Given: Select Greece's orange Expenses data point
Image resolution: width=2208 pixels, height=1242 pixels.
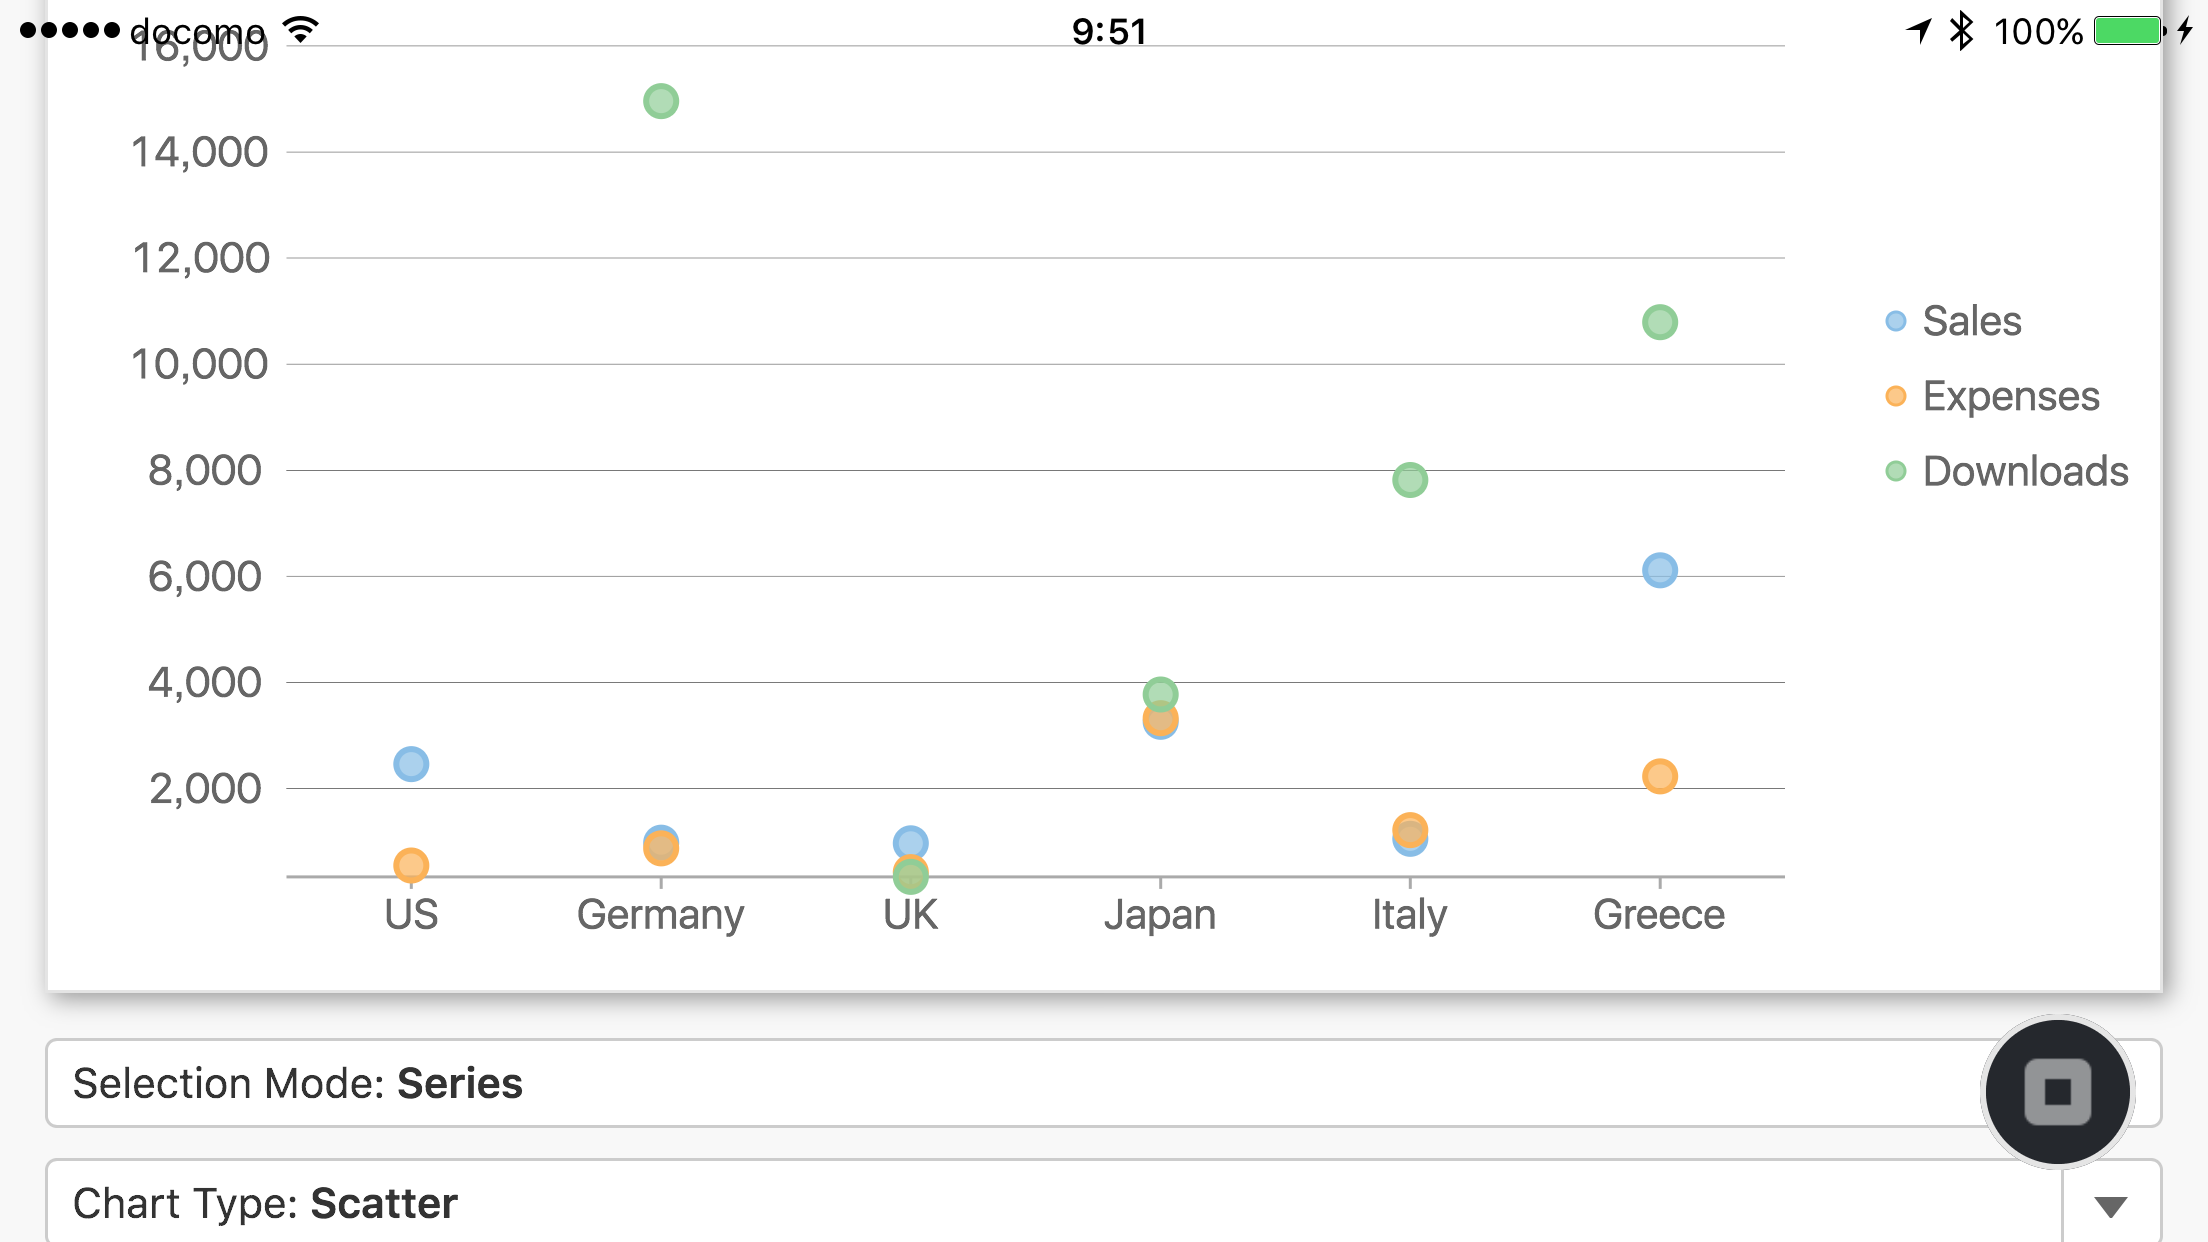Looking at the screenshot, I should 1659,776.
